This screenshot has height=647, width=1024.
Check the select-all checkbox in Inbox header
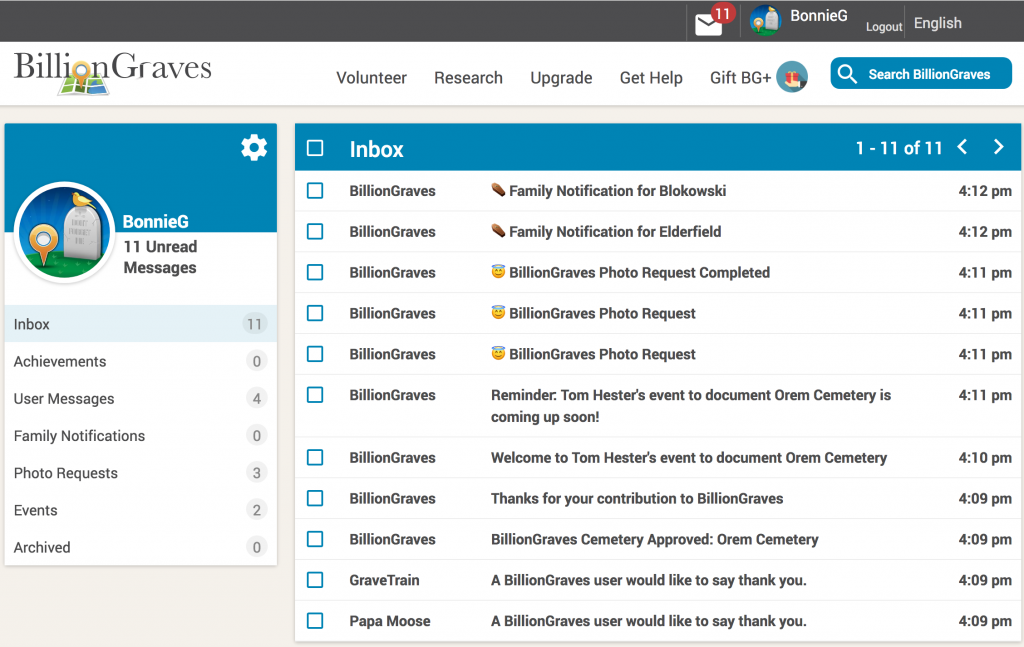coord(315,149)
